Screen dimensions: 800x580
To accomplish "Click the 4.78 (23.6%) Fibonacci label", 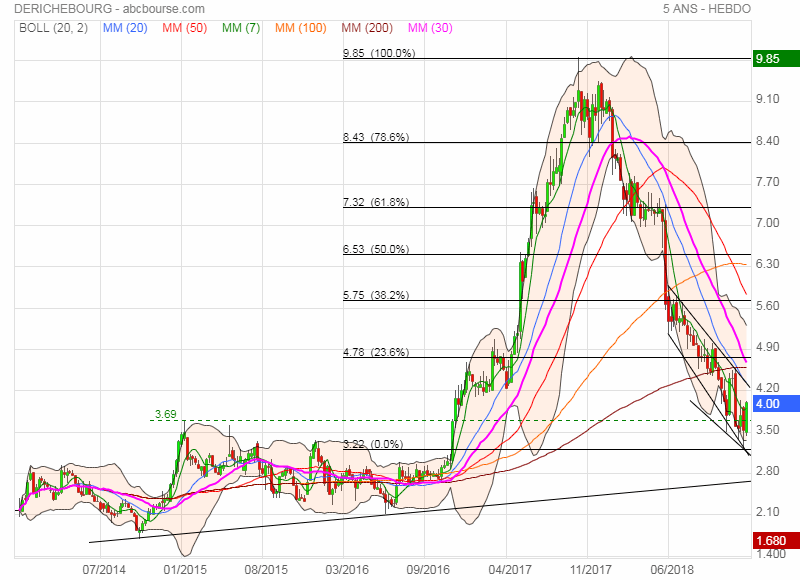I will point(376,352).
